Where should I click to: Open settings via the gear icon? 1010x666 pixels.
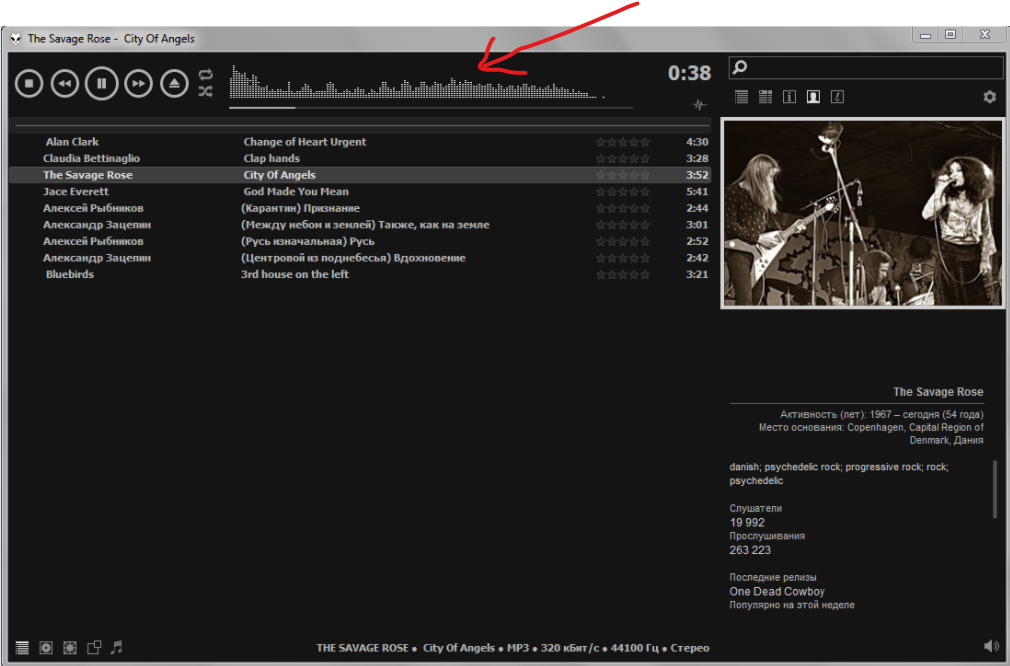(x=989, y=97)
